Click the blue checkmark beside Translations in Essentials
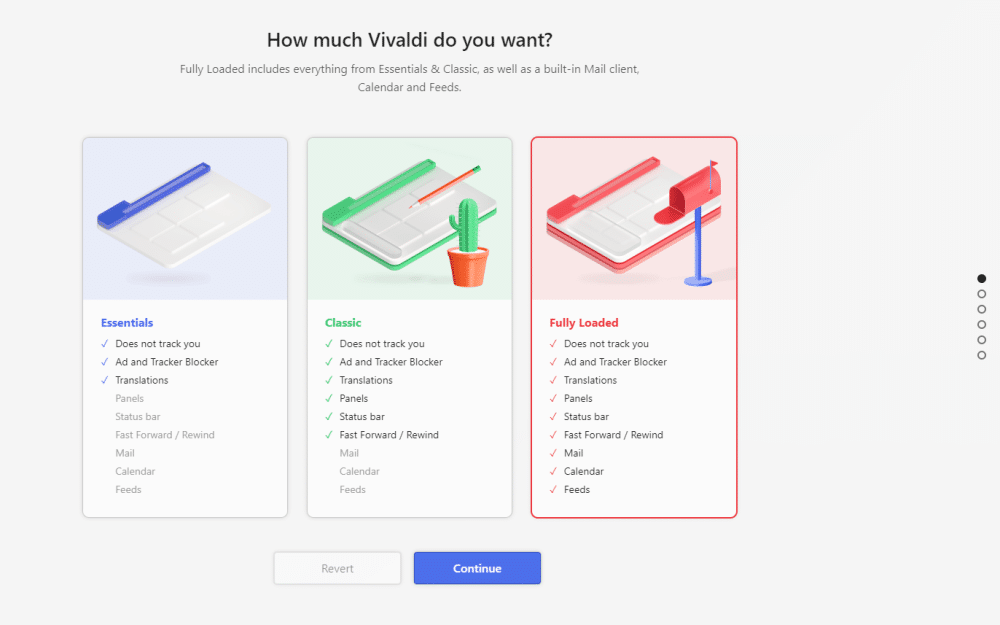The width and height of the screenshot is (1000, 625). point(105,380)
